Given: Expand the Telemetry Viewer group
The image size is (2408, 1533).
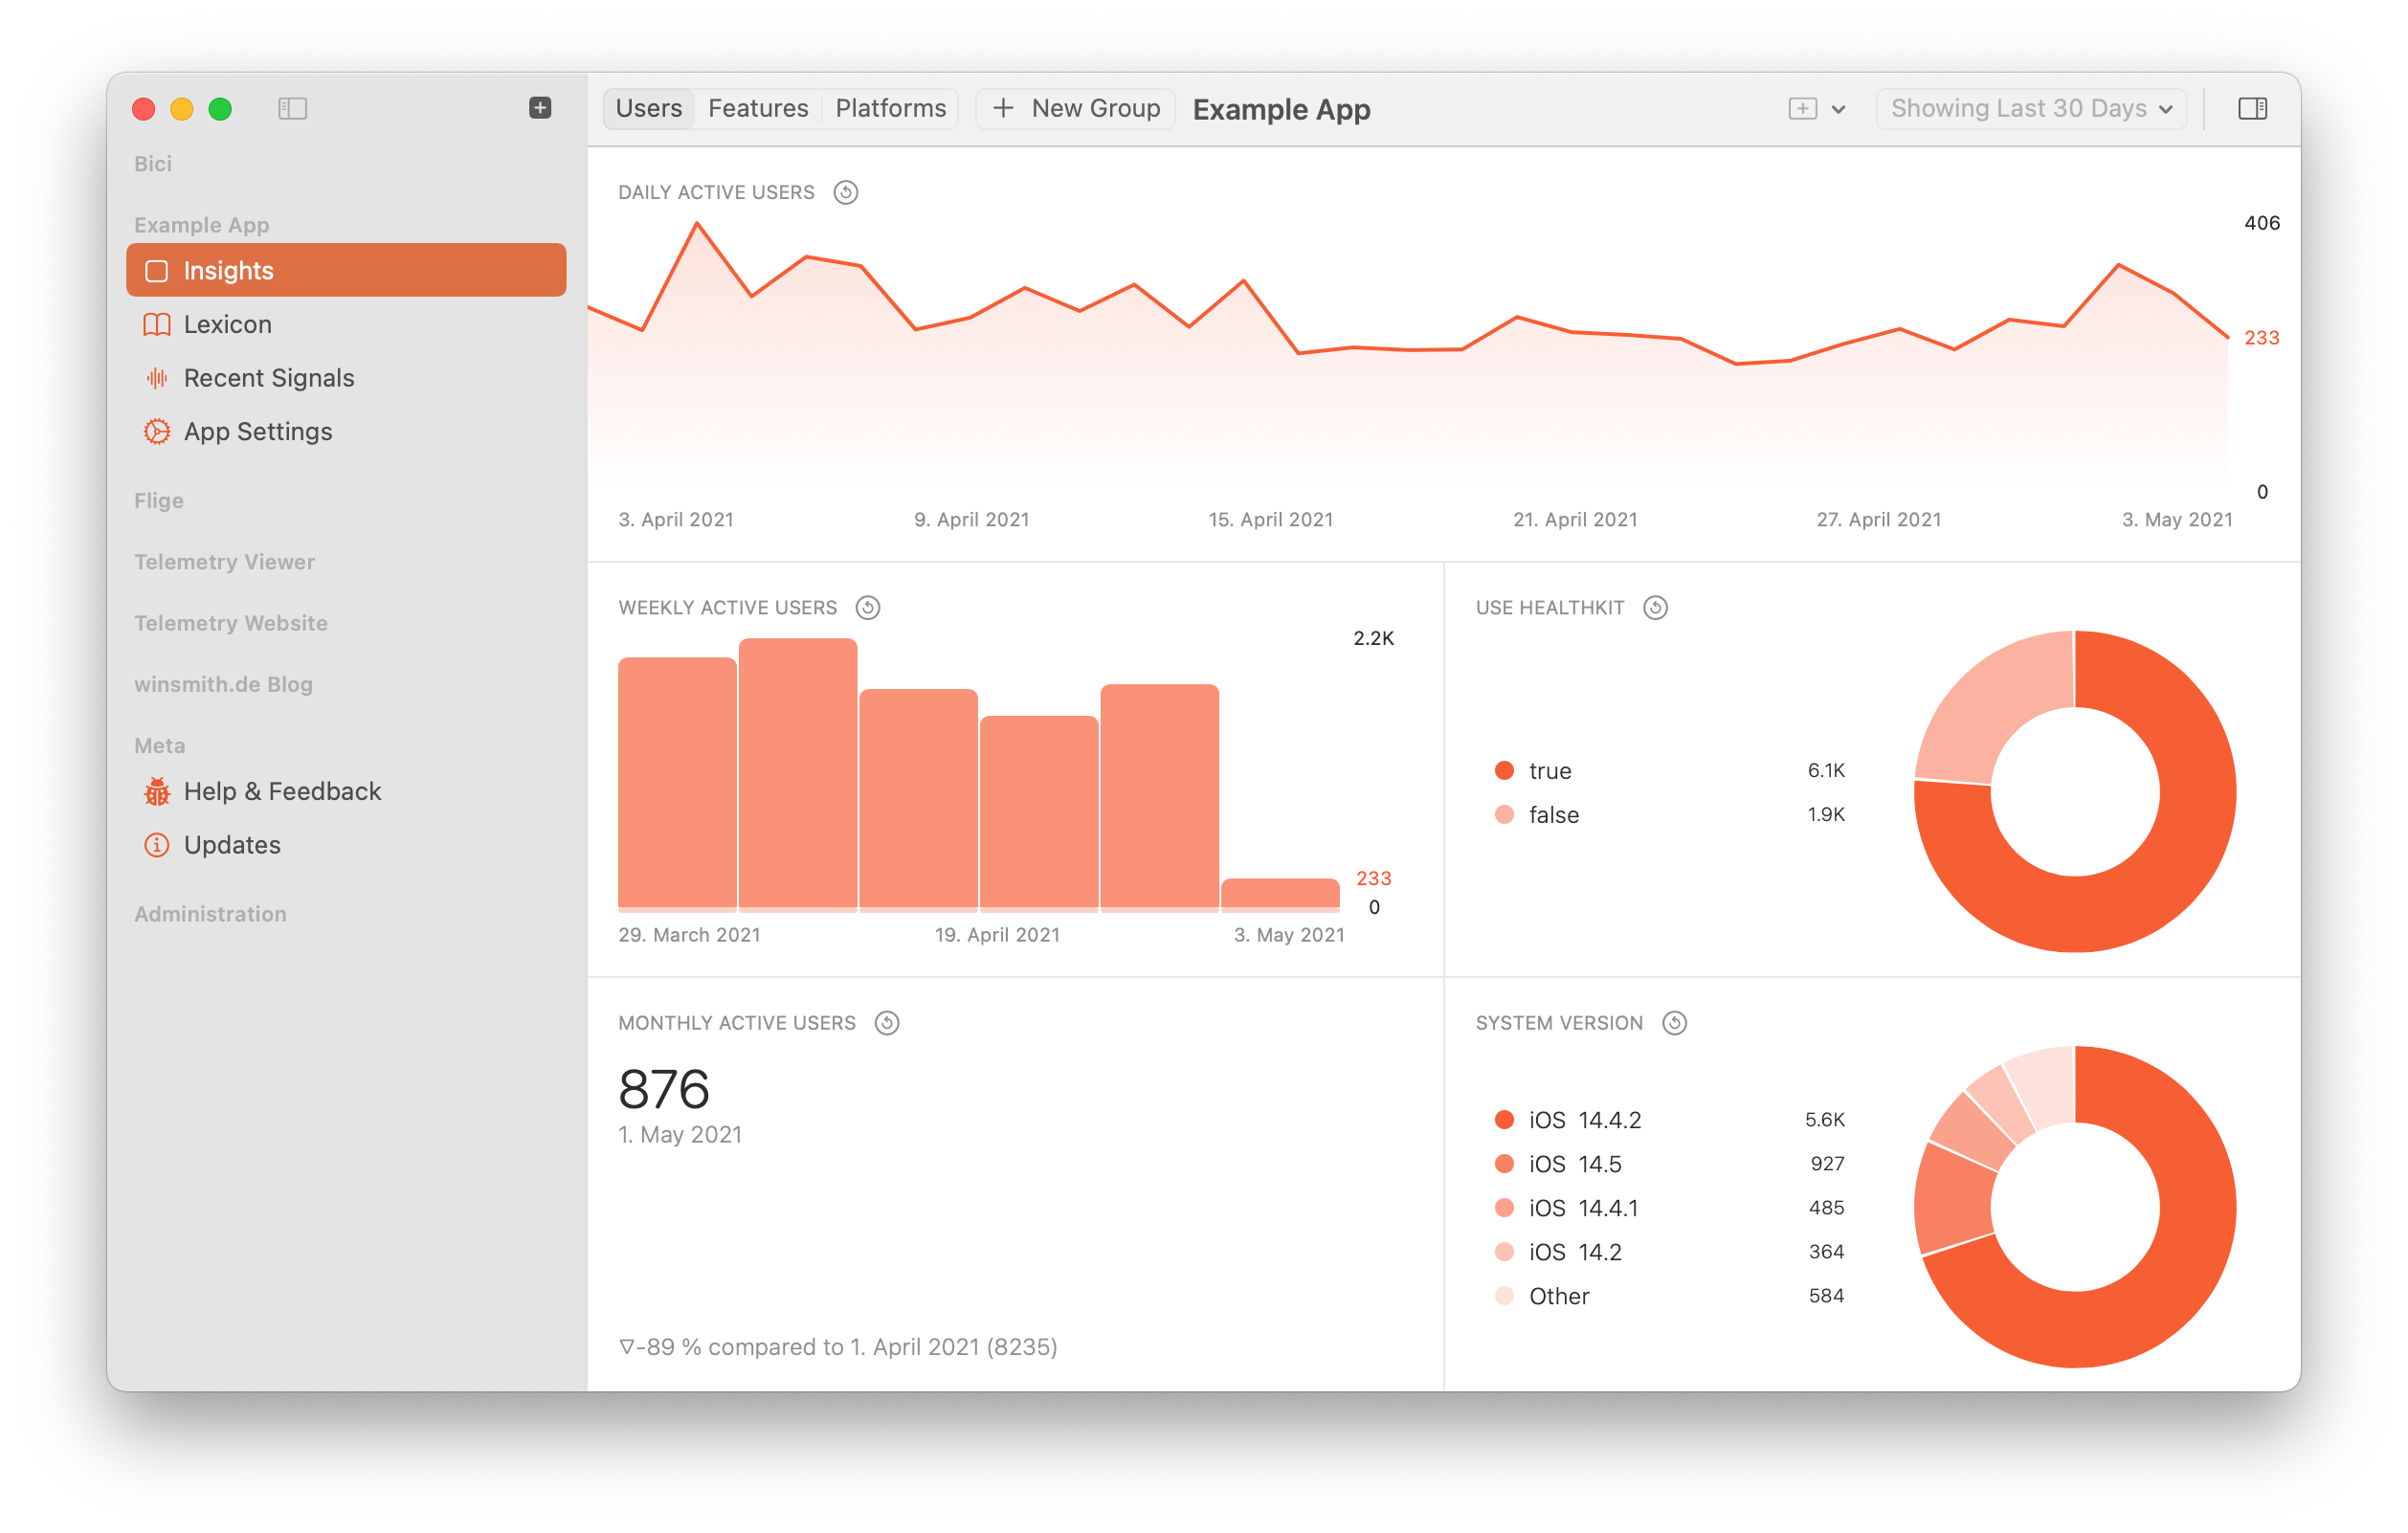Looking at the screenshot, I should [225, 562].
